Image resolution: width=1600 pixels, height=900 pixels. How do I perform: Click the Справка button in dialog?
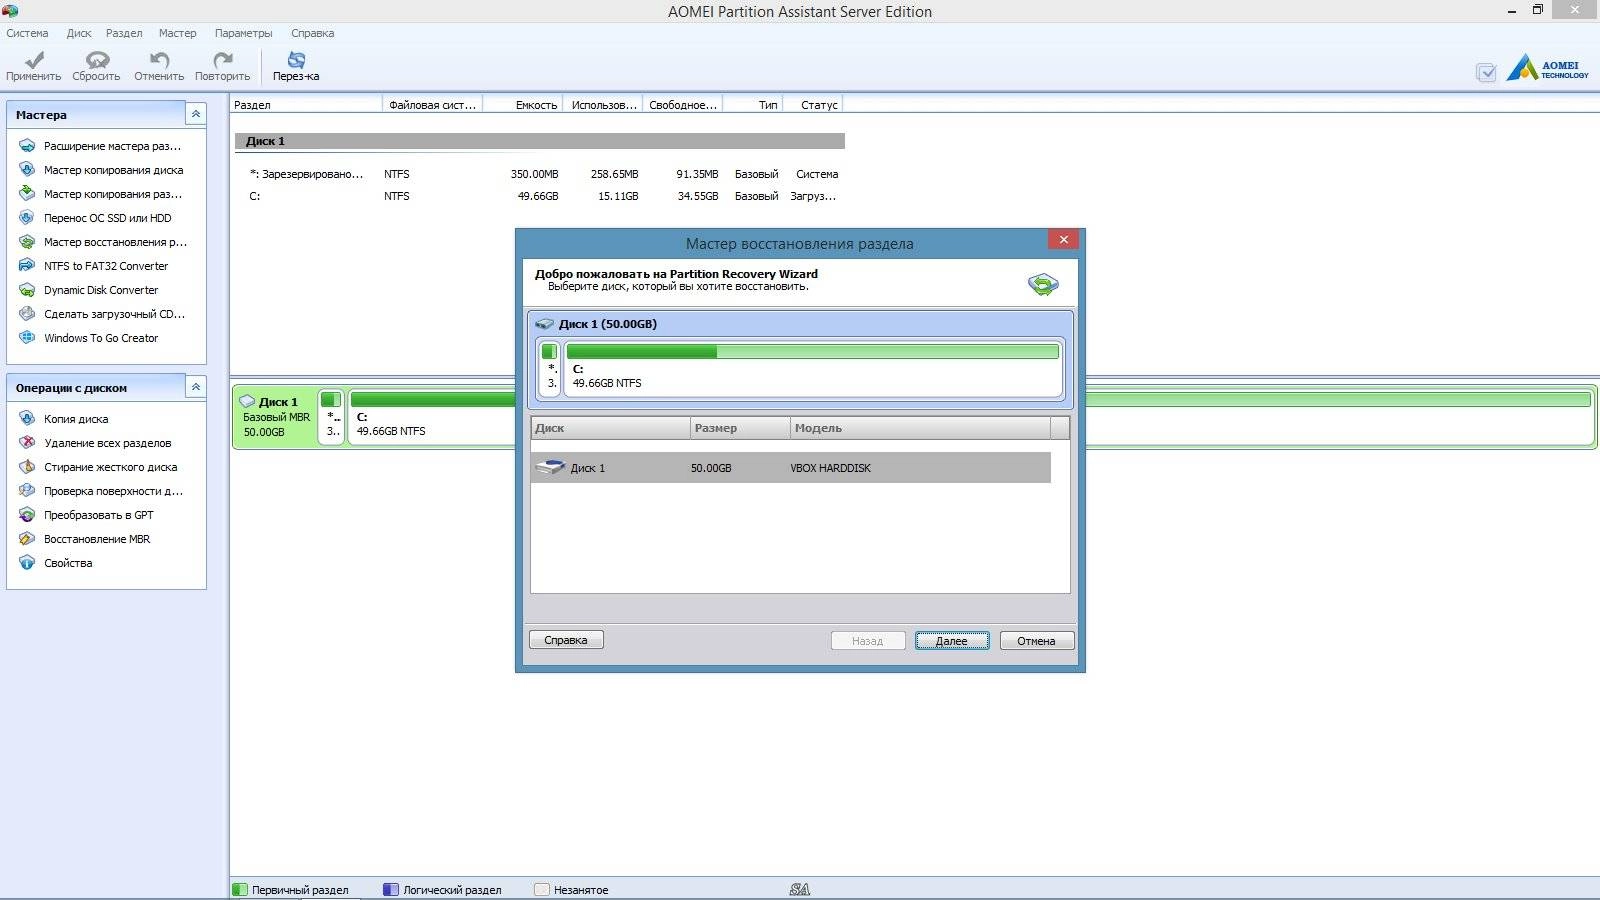point(566,640)
